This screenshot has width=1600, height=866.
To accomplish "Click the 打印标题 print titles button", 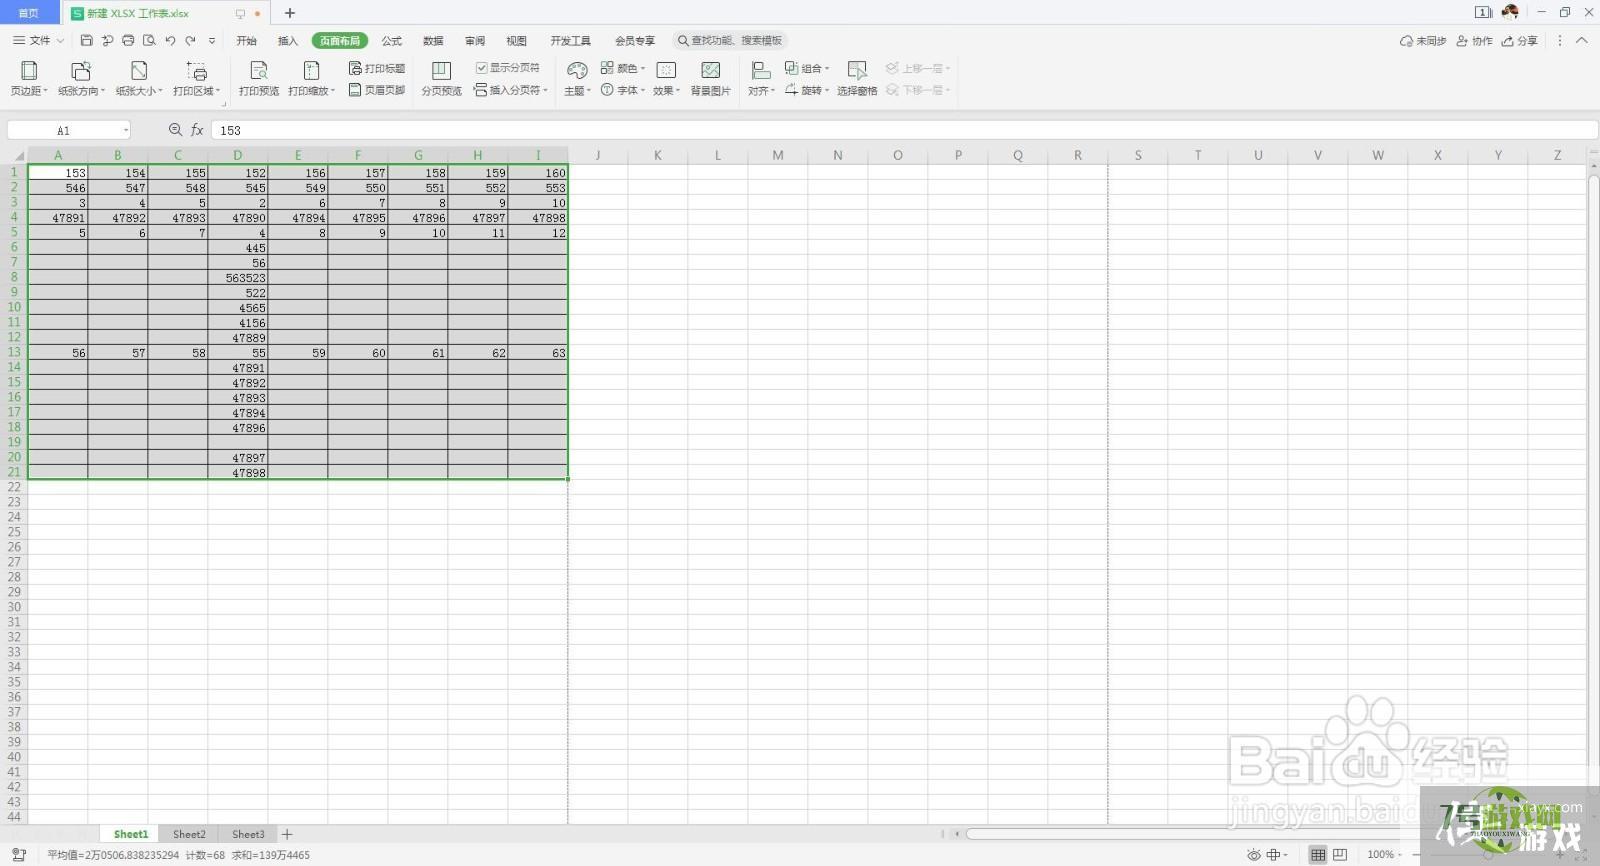I will [377, 68].
